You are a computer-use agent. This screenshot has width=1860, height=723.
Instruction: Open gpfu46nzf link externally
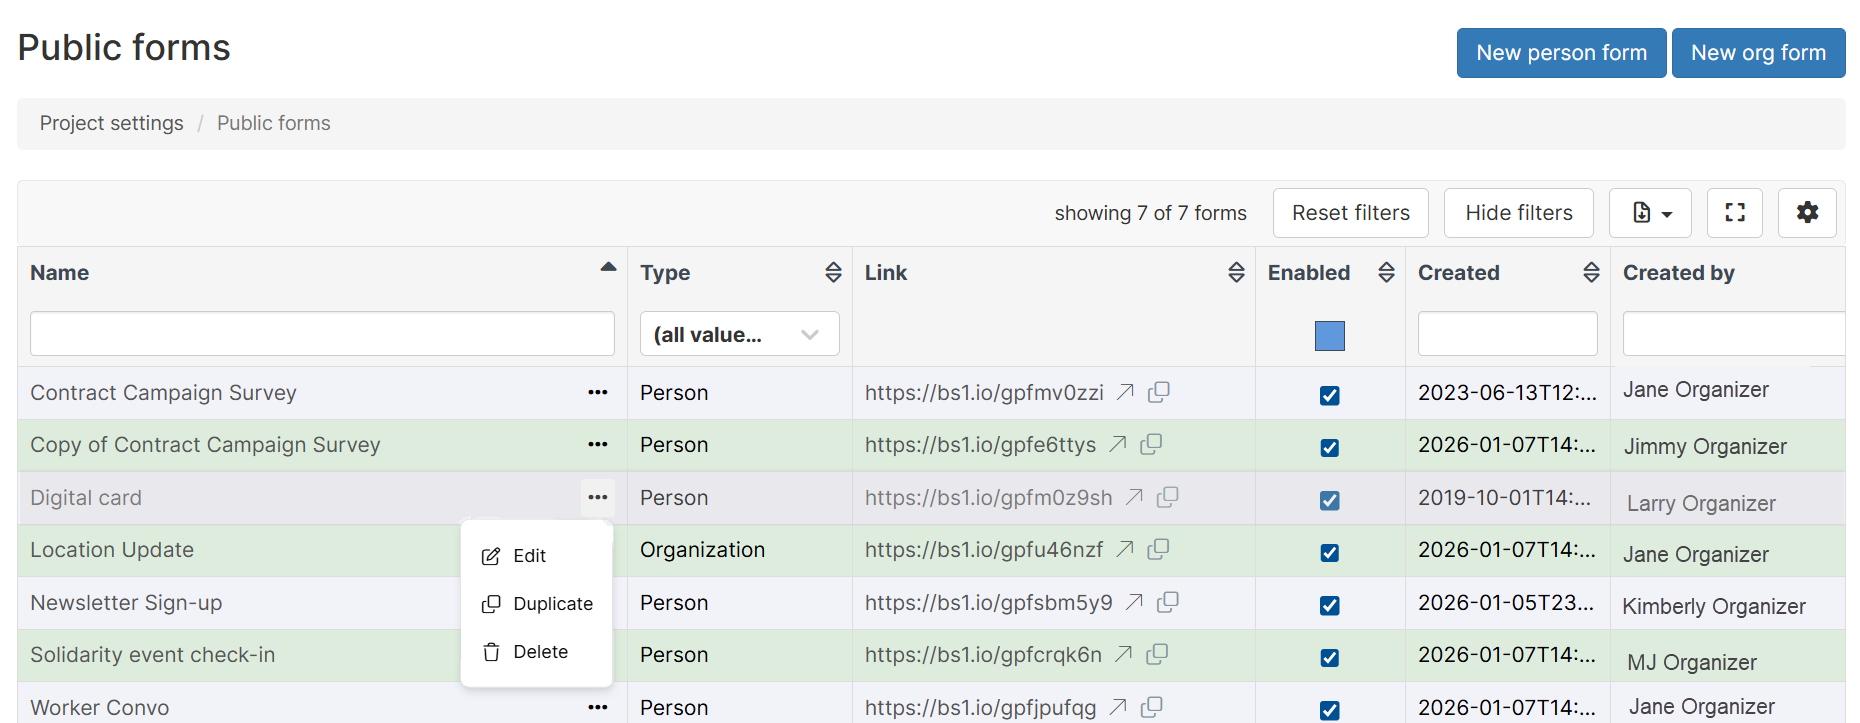1125,549
